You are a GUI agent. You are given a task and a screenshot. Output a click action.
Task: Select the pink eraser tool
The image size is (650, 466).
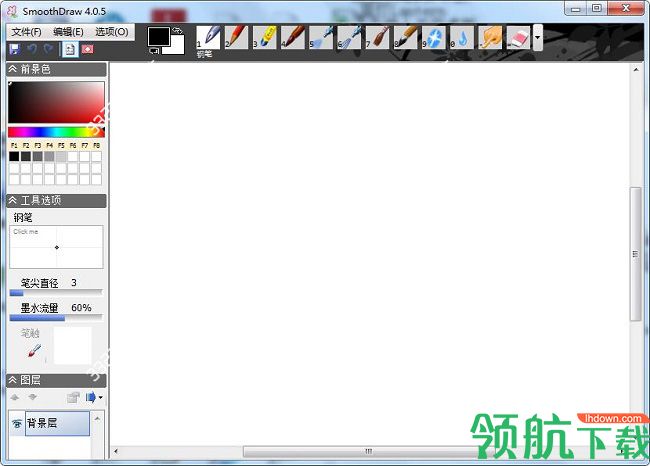518,37
